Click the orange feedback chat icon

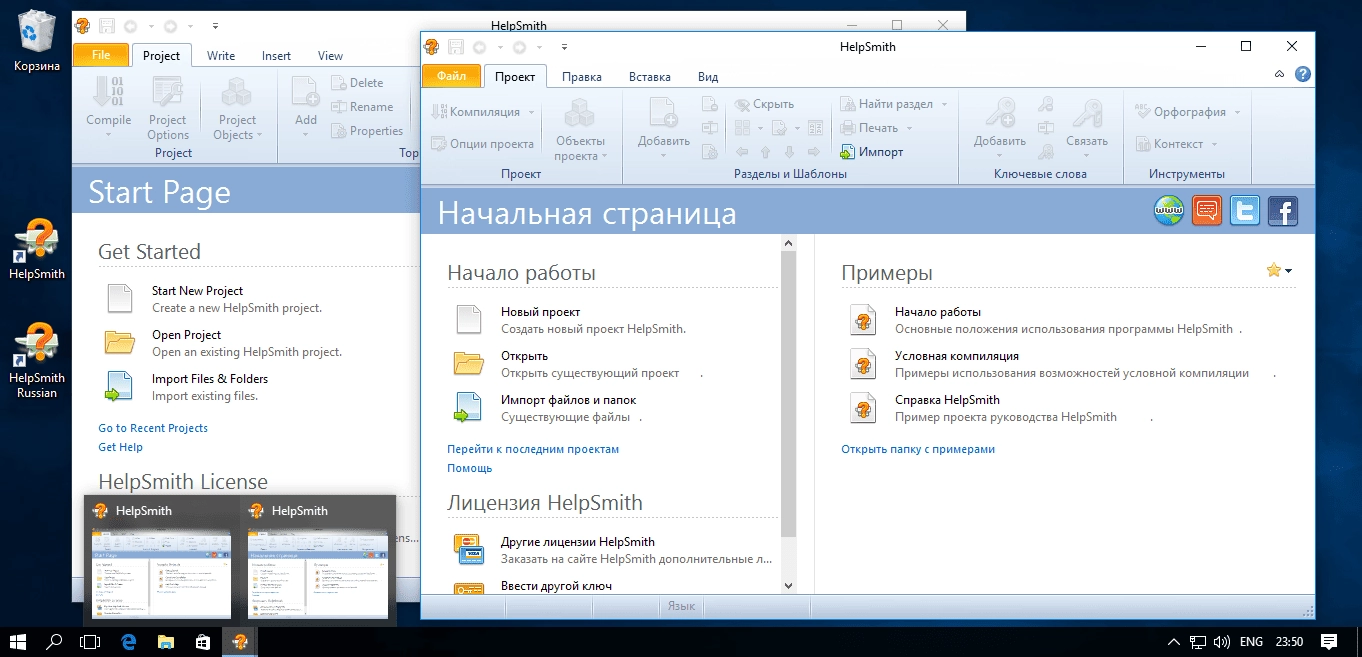(1207, 211)
